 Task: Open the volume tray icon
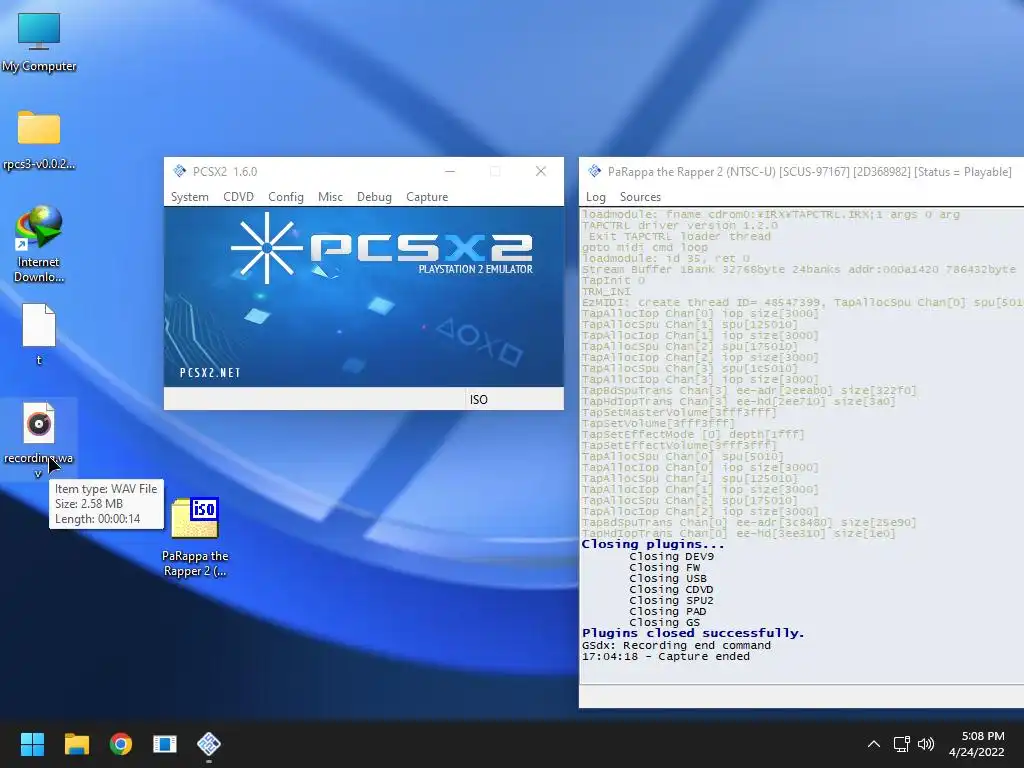(926, 744)
